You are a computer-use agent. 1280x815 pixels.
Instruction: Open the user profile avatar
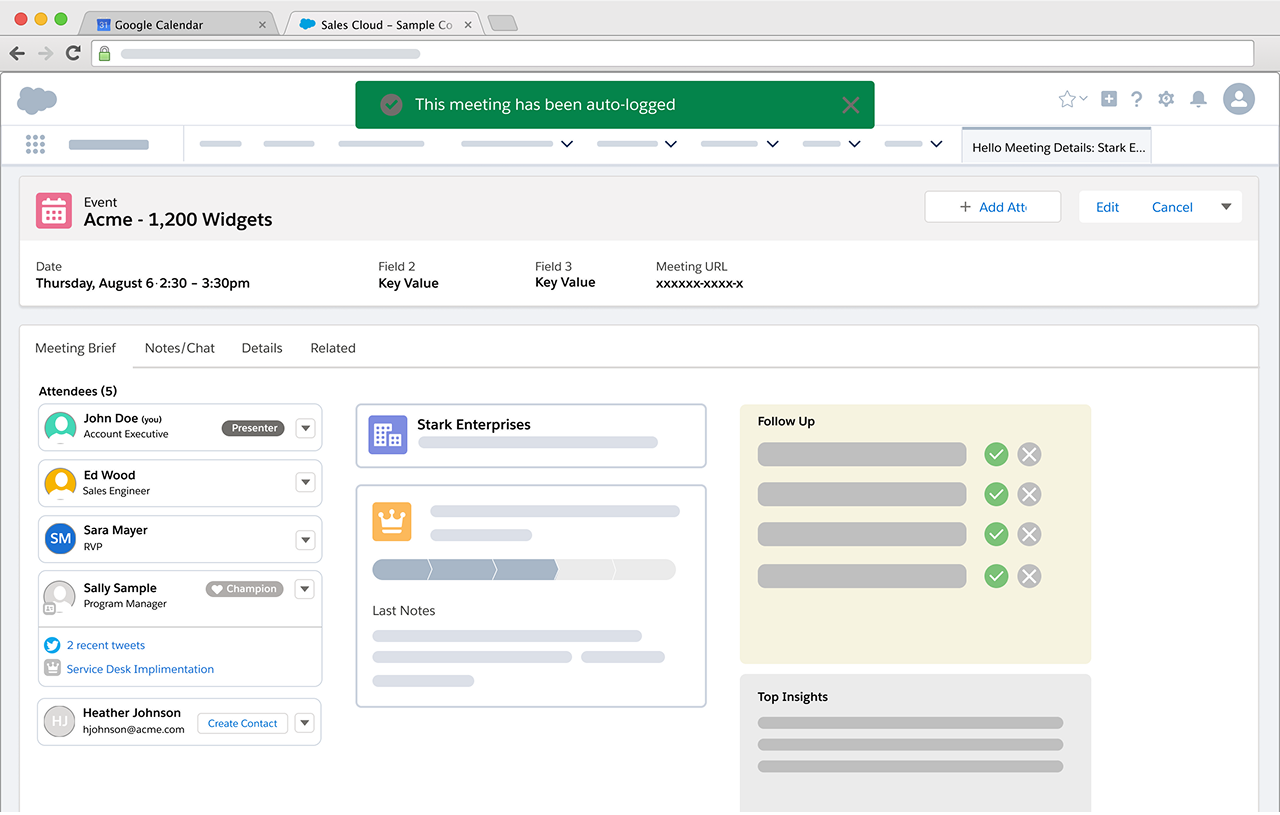tap(1239, 99)
